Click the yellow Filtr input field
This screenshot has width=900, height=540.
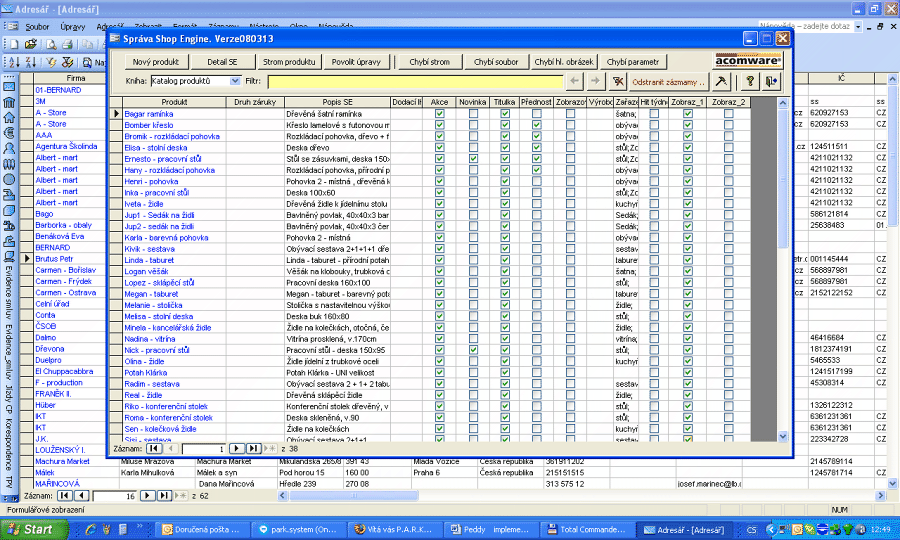[415, 81]
